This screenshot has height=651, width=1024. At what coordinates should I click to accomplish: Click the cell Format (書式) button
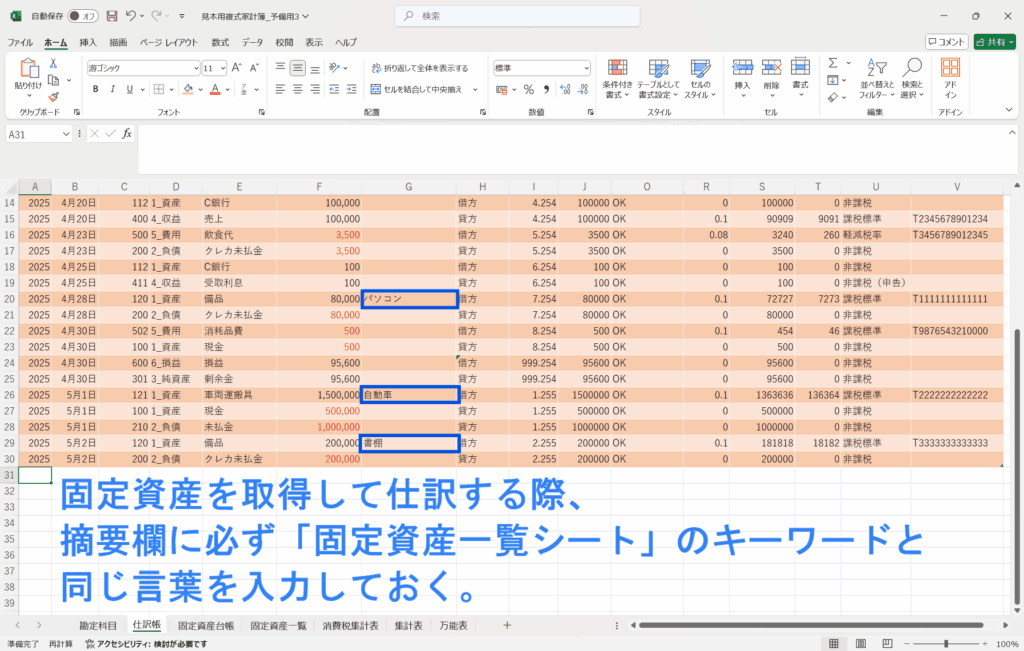click(x=800, y=78)
